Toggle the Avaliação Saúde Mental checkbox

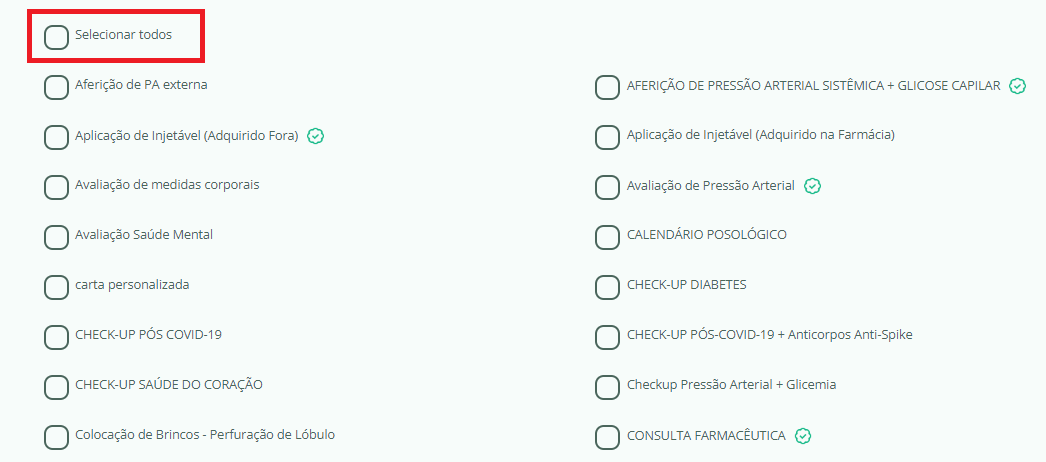point(57,237)
